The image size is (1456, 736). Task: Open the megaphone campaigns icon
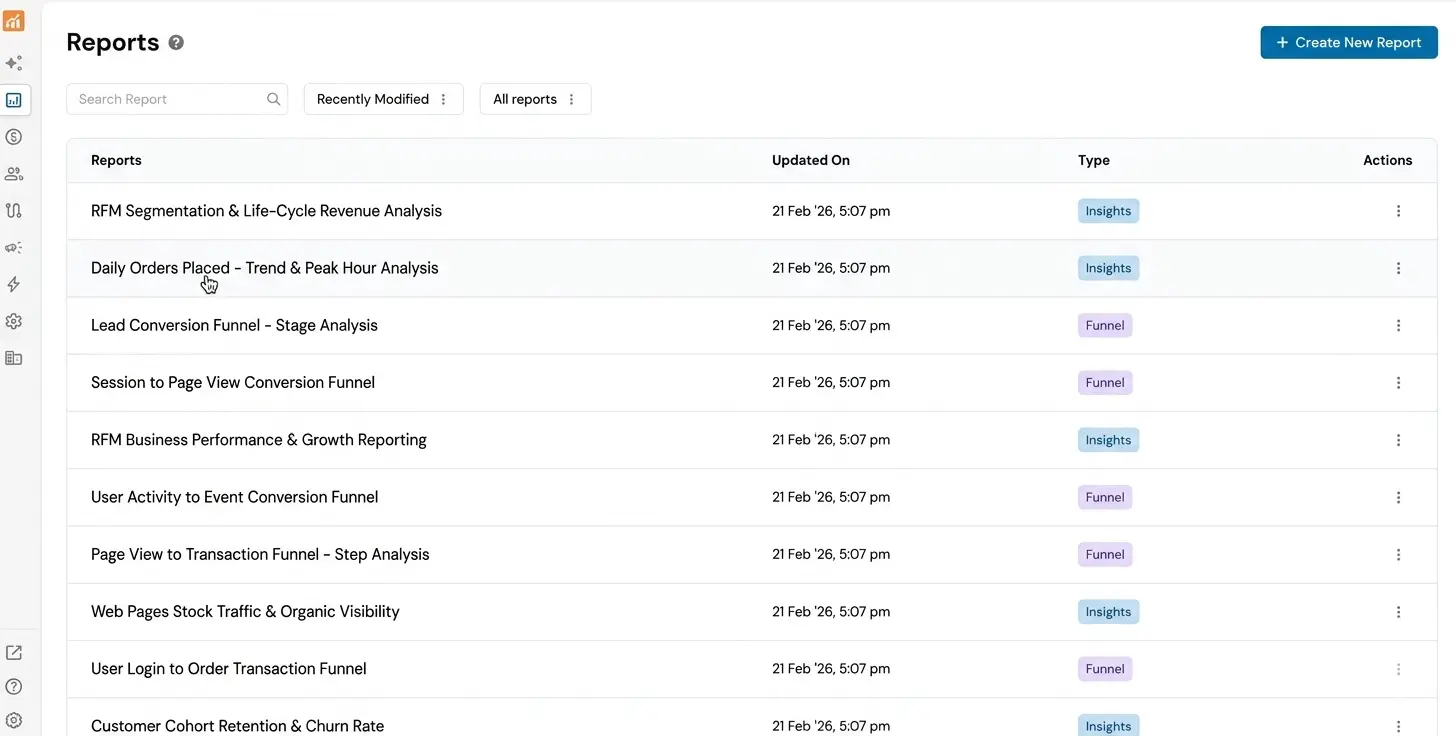click(14, 248)
